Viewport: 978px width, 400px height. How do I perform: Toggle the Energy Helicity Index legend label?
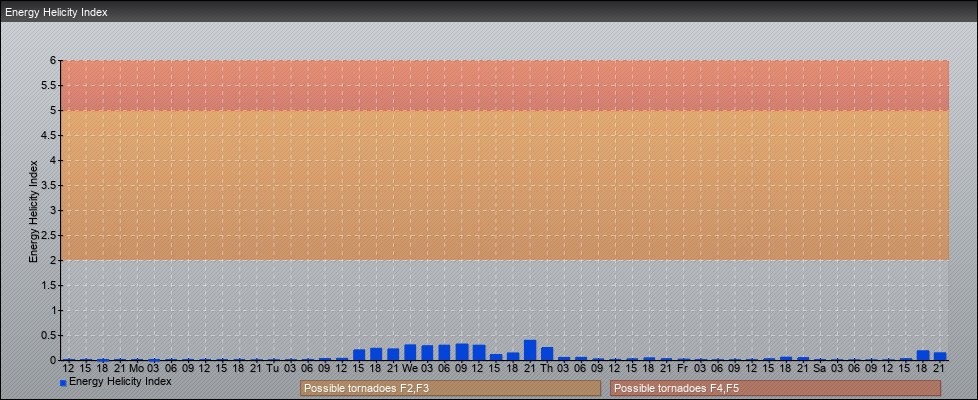pos(120,382)
